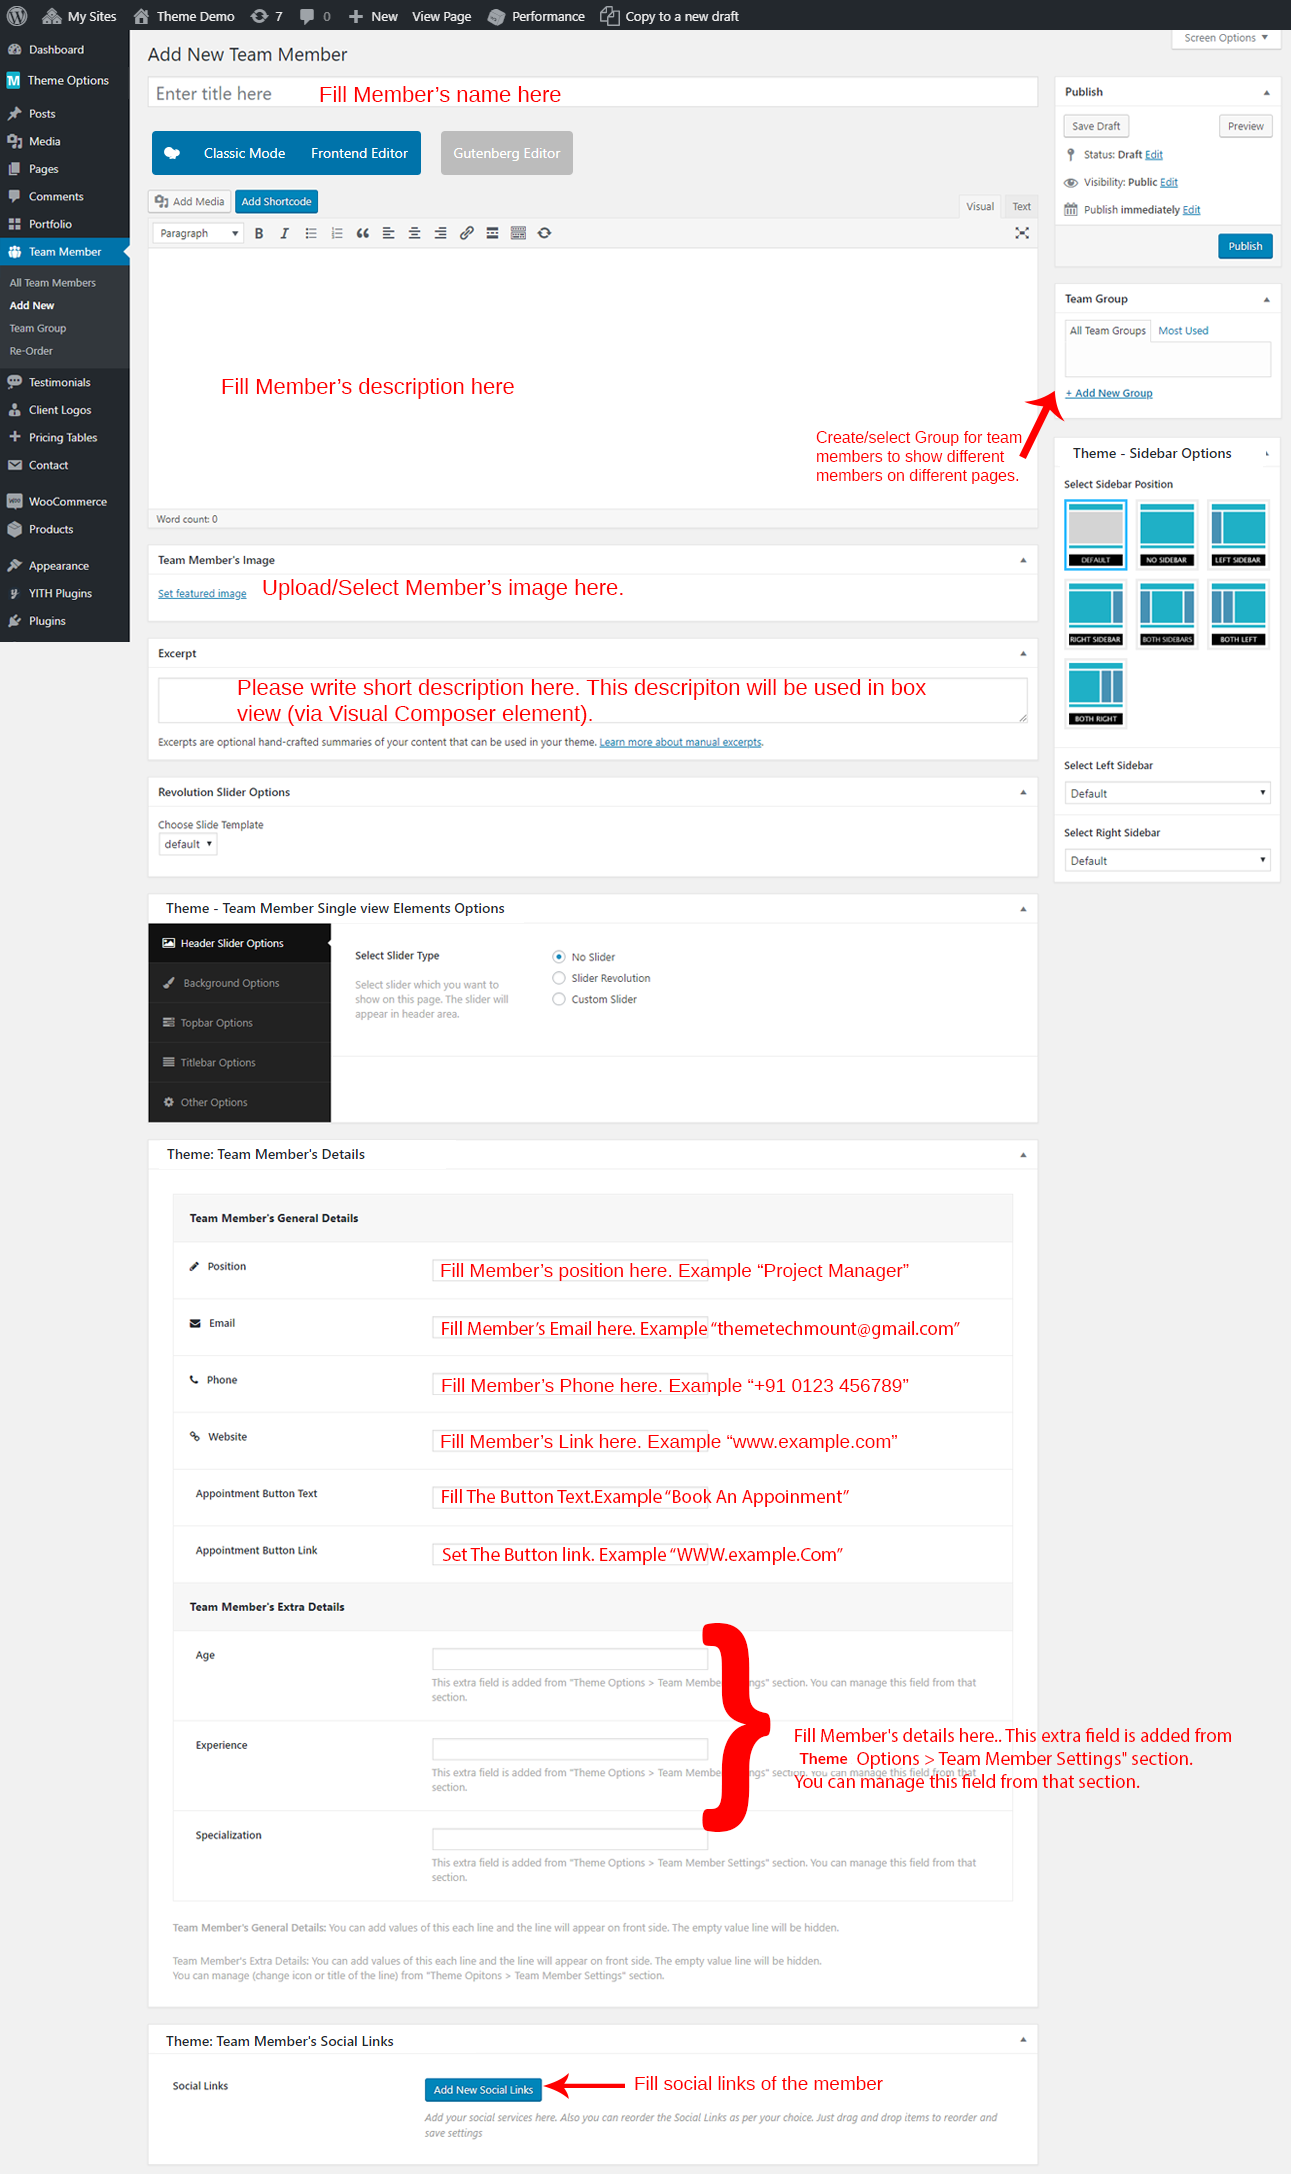Open the Choose Slide Template dropdown
The image size is (1291, 2174).
188,844
